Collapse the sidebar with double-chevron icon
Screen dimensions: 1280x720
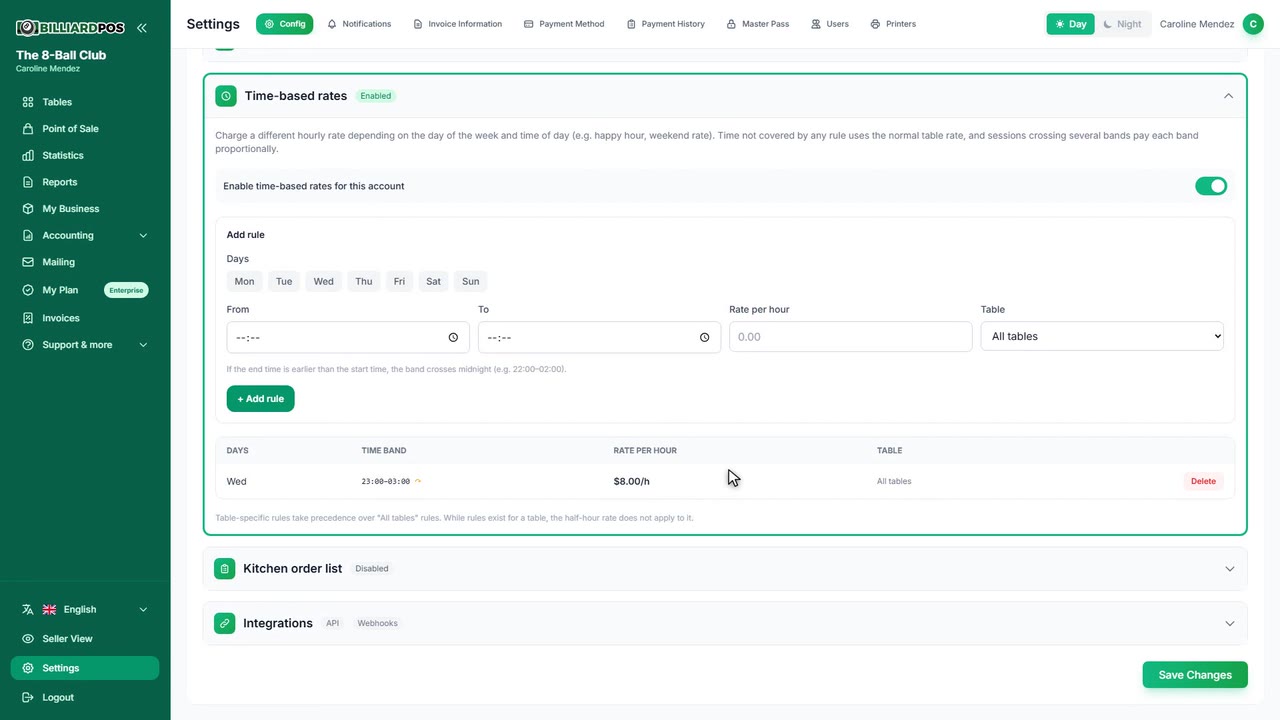142,28
